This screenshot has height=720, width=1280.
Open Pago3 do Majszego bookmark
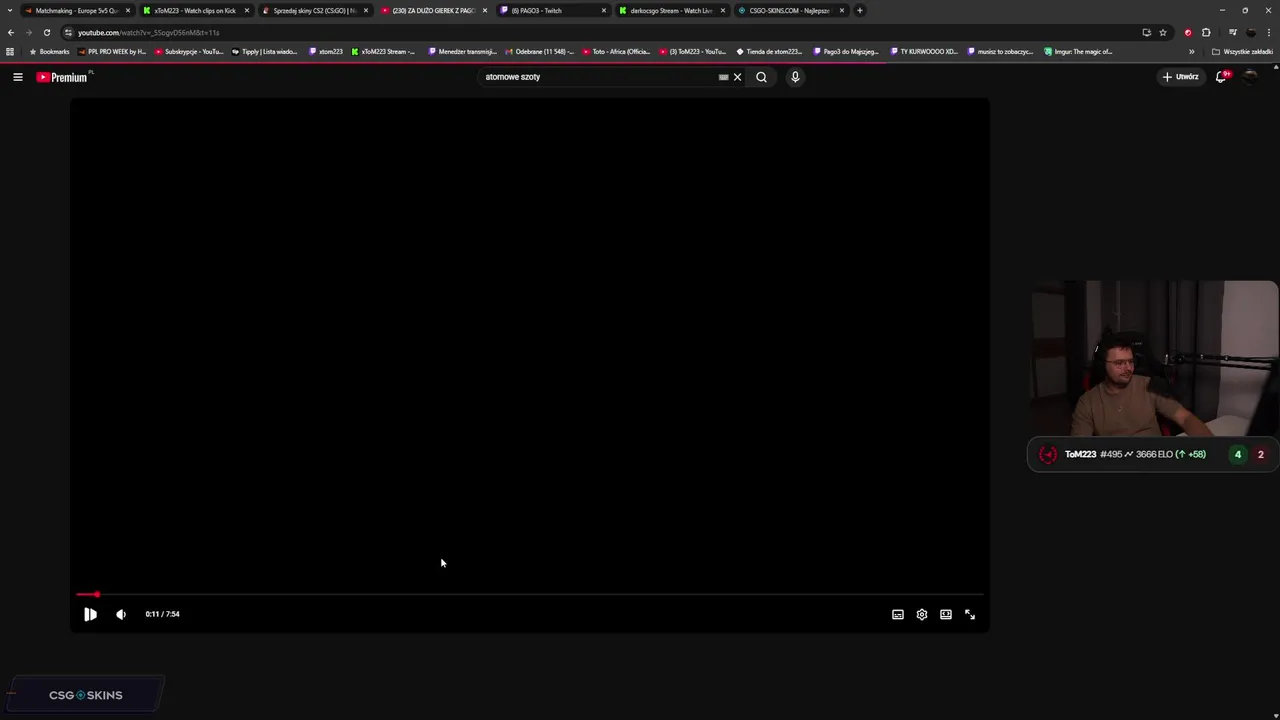coord(846,52)
